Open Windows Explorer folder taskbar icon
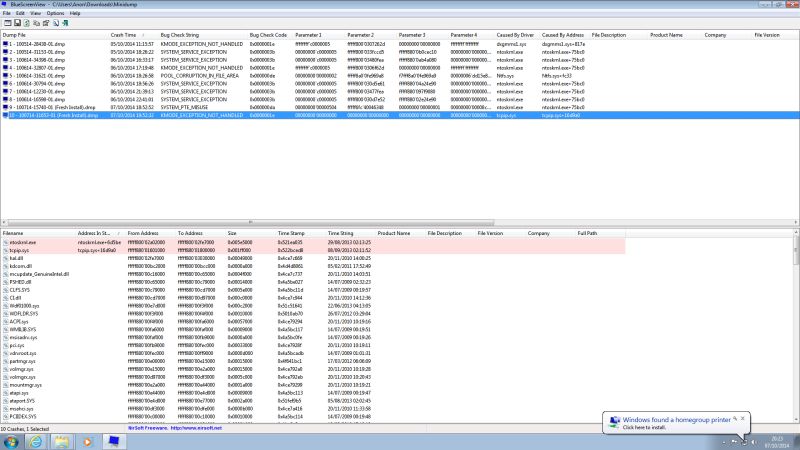 (62, 442)
